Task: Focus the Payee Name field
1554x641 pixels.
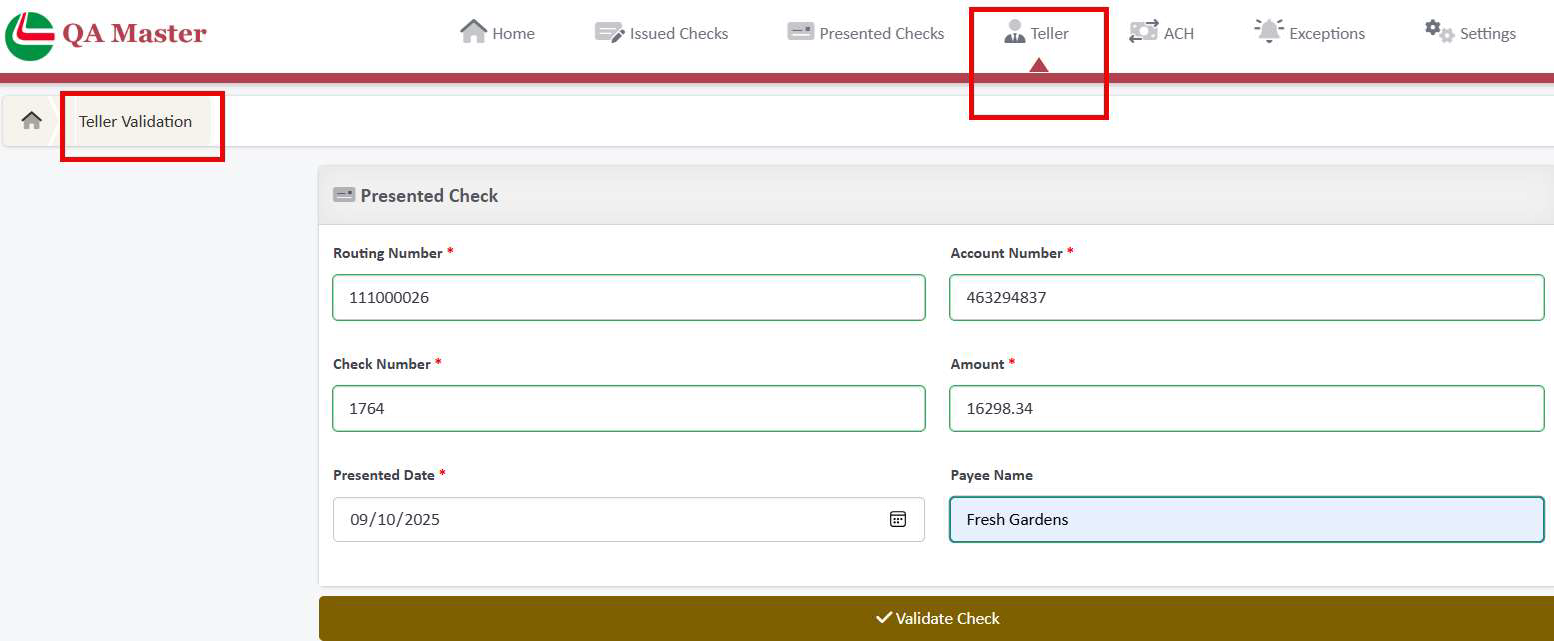Action: [x=1247, y=519]
